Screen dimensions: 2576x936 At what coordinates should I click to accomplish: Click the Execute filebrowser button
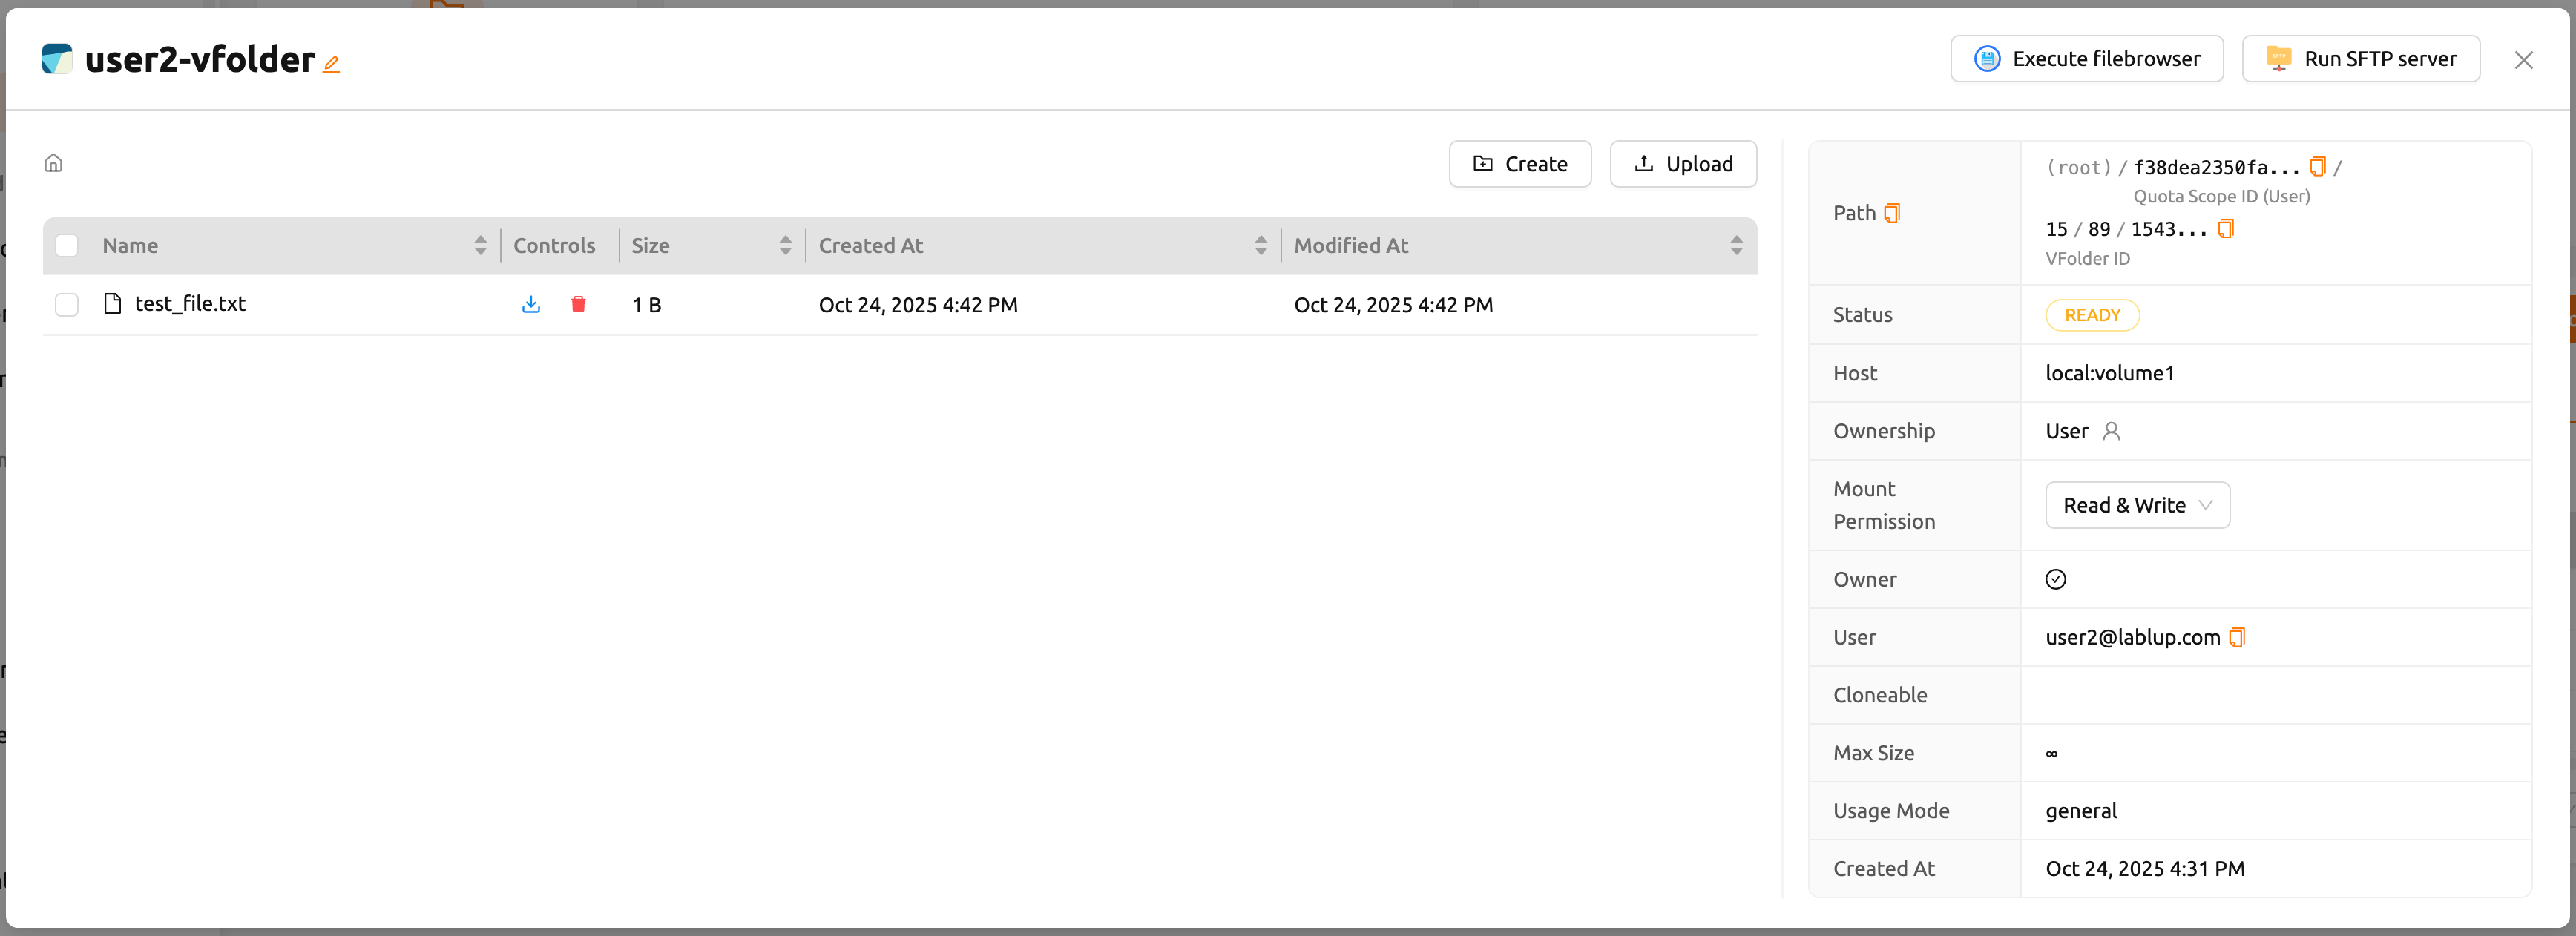(2086, 59)
